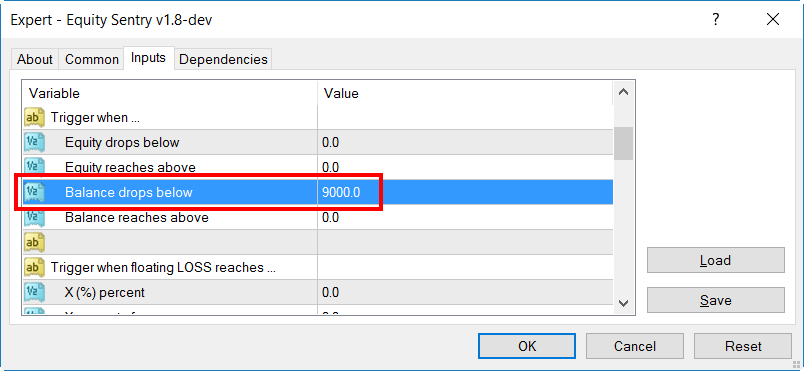Select the 'Equity drops below' label
This screenshot has width=804, height=371.
pos(122,142)
